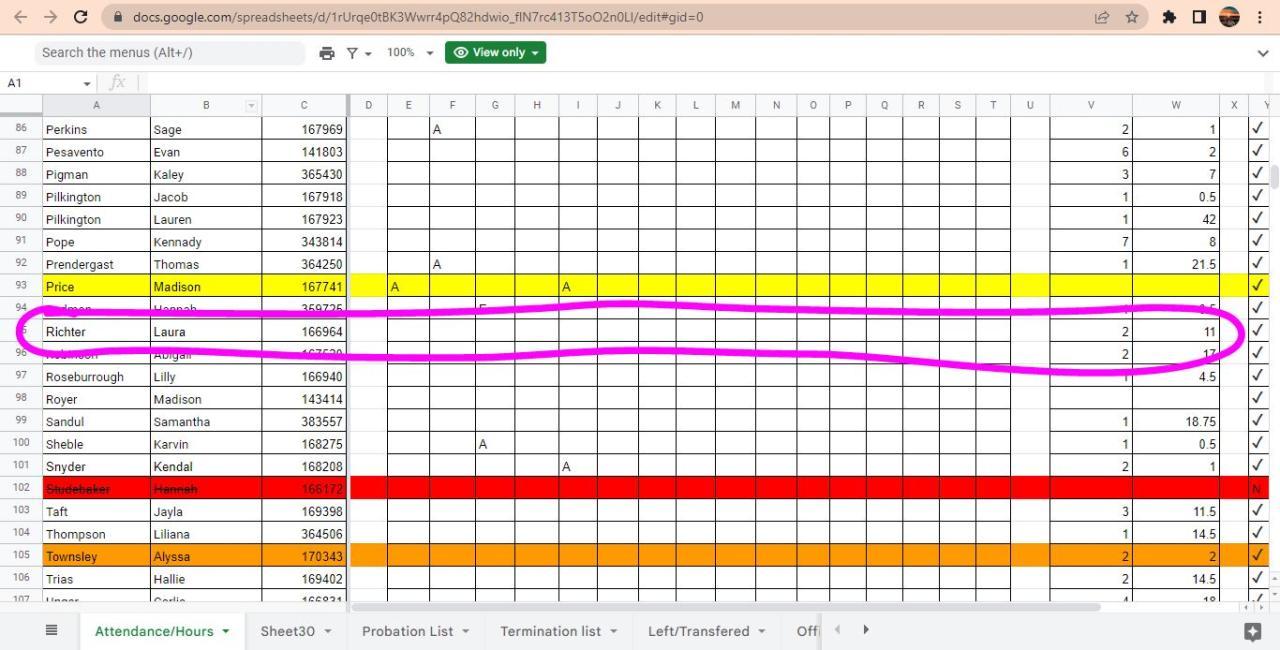Toggle the checkbox in the Townsley row
1280x650 pixels.
(x=1258, y=555)
